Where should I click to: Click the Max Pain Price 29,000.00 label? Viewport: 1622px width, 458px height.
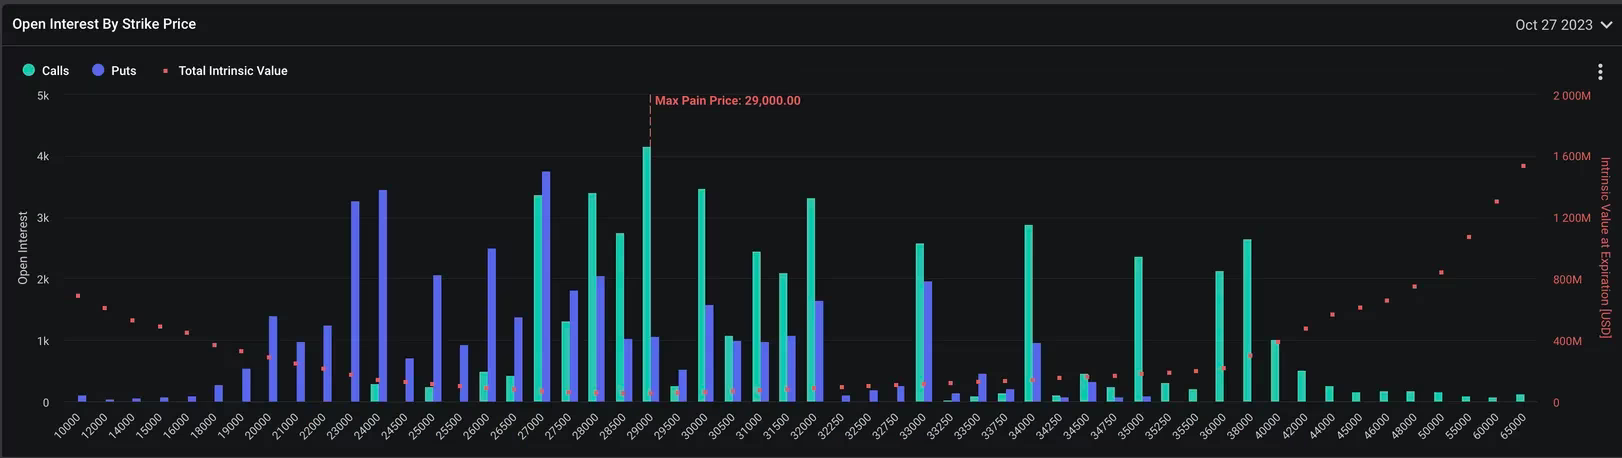[x=727, y=101]
